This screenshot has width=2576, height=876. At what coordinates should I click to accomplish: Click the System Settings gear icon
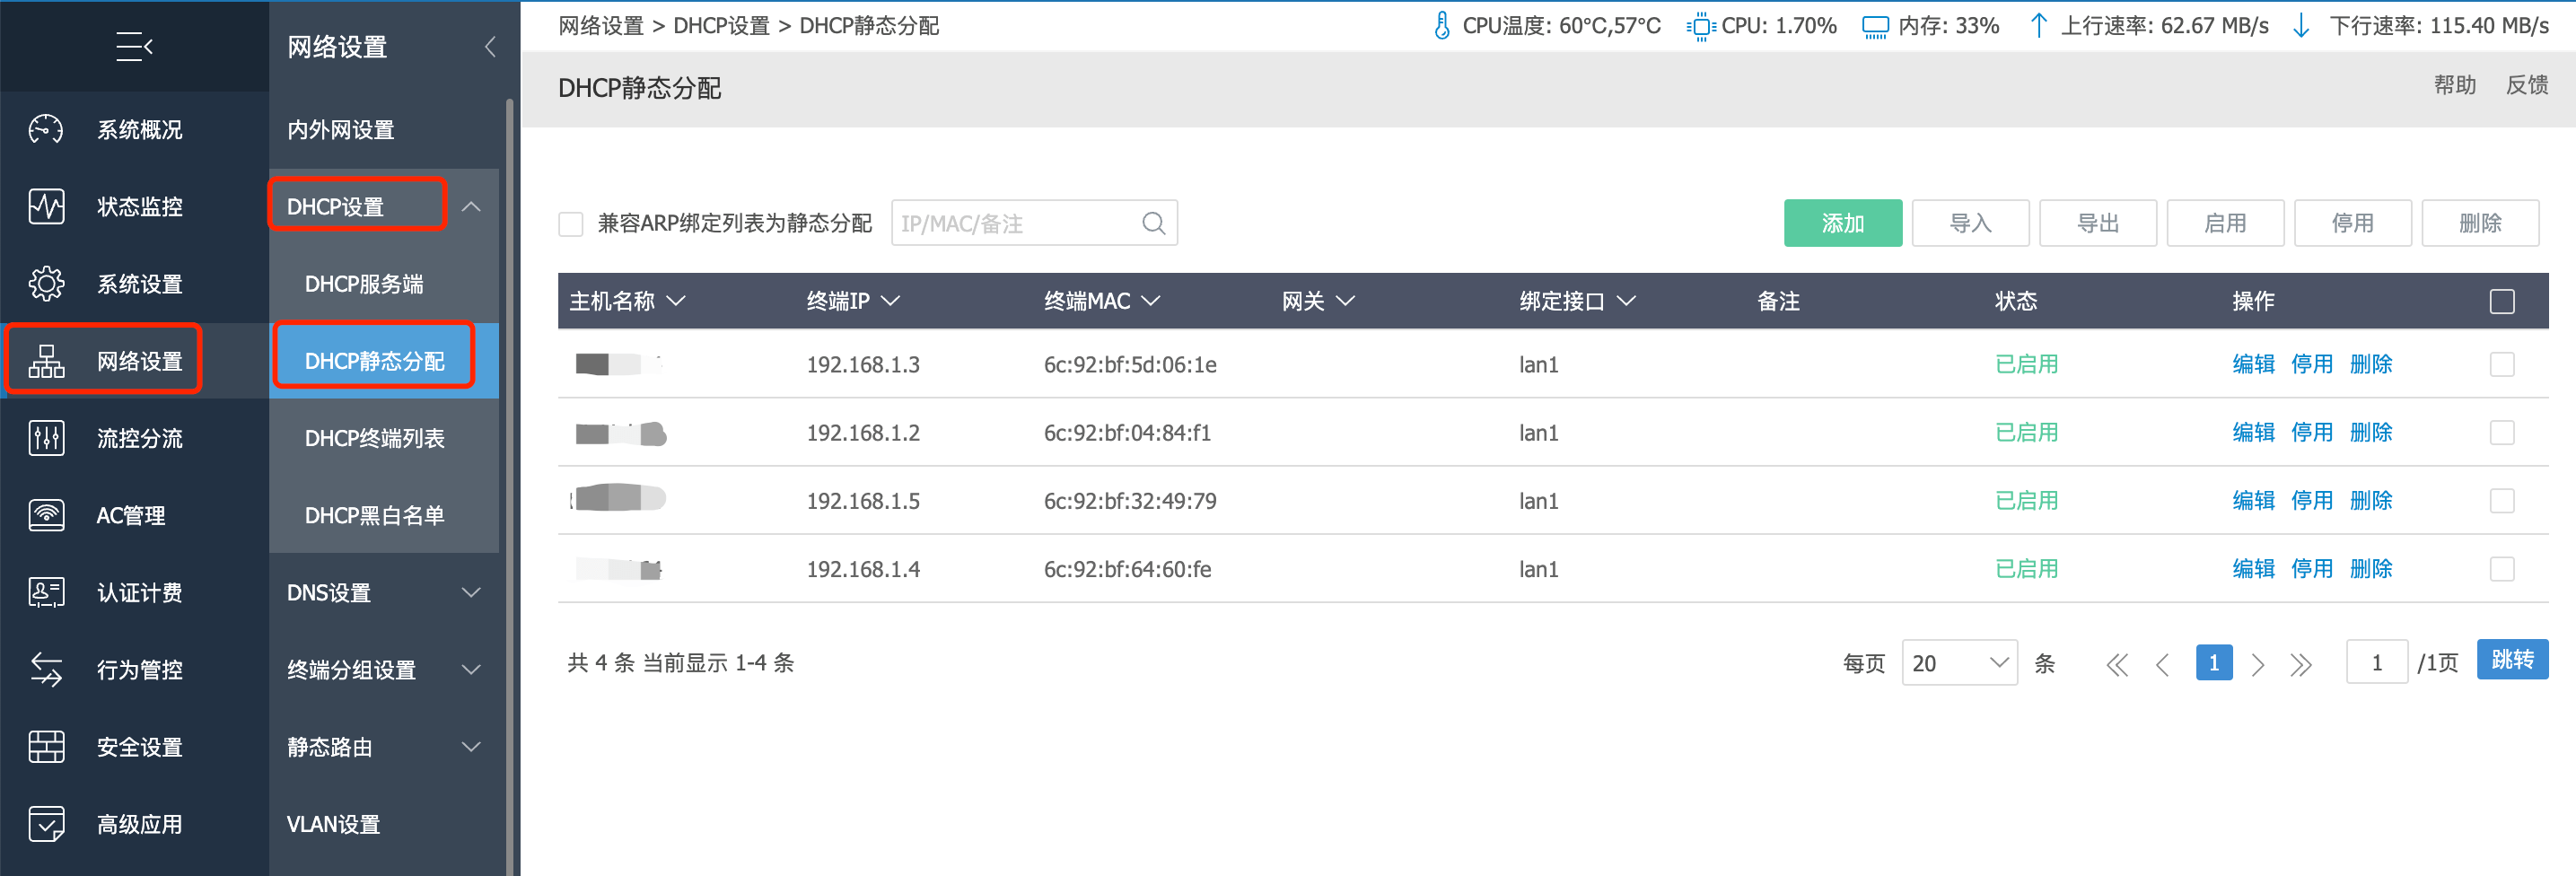(x=46, y=284)
